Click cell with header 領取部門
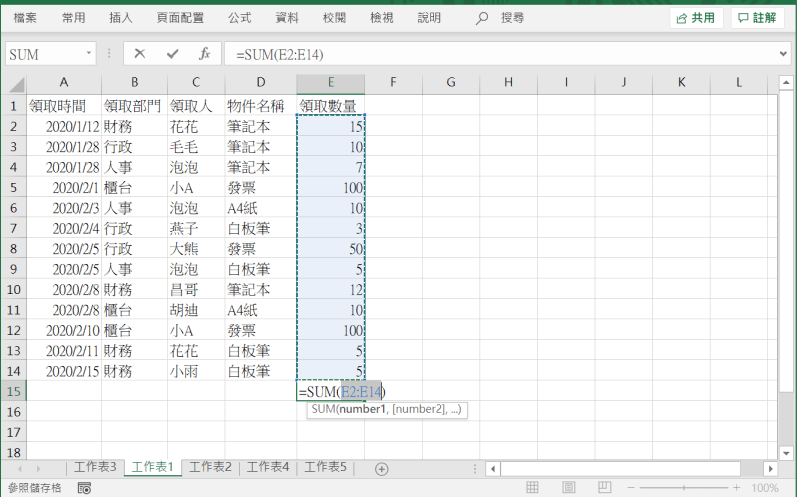Viewport: 797px width, 497px height. click(x=134, y=106)
